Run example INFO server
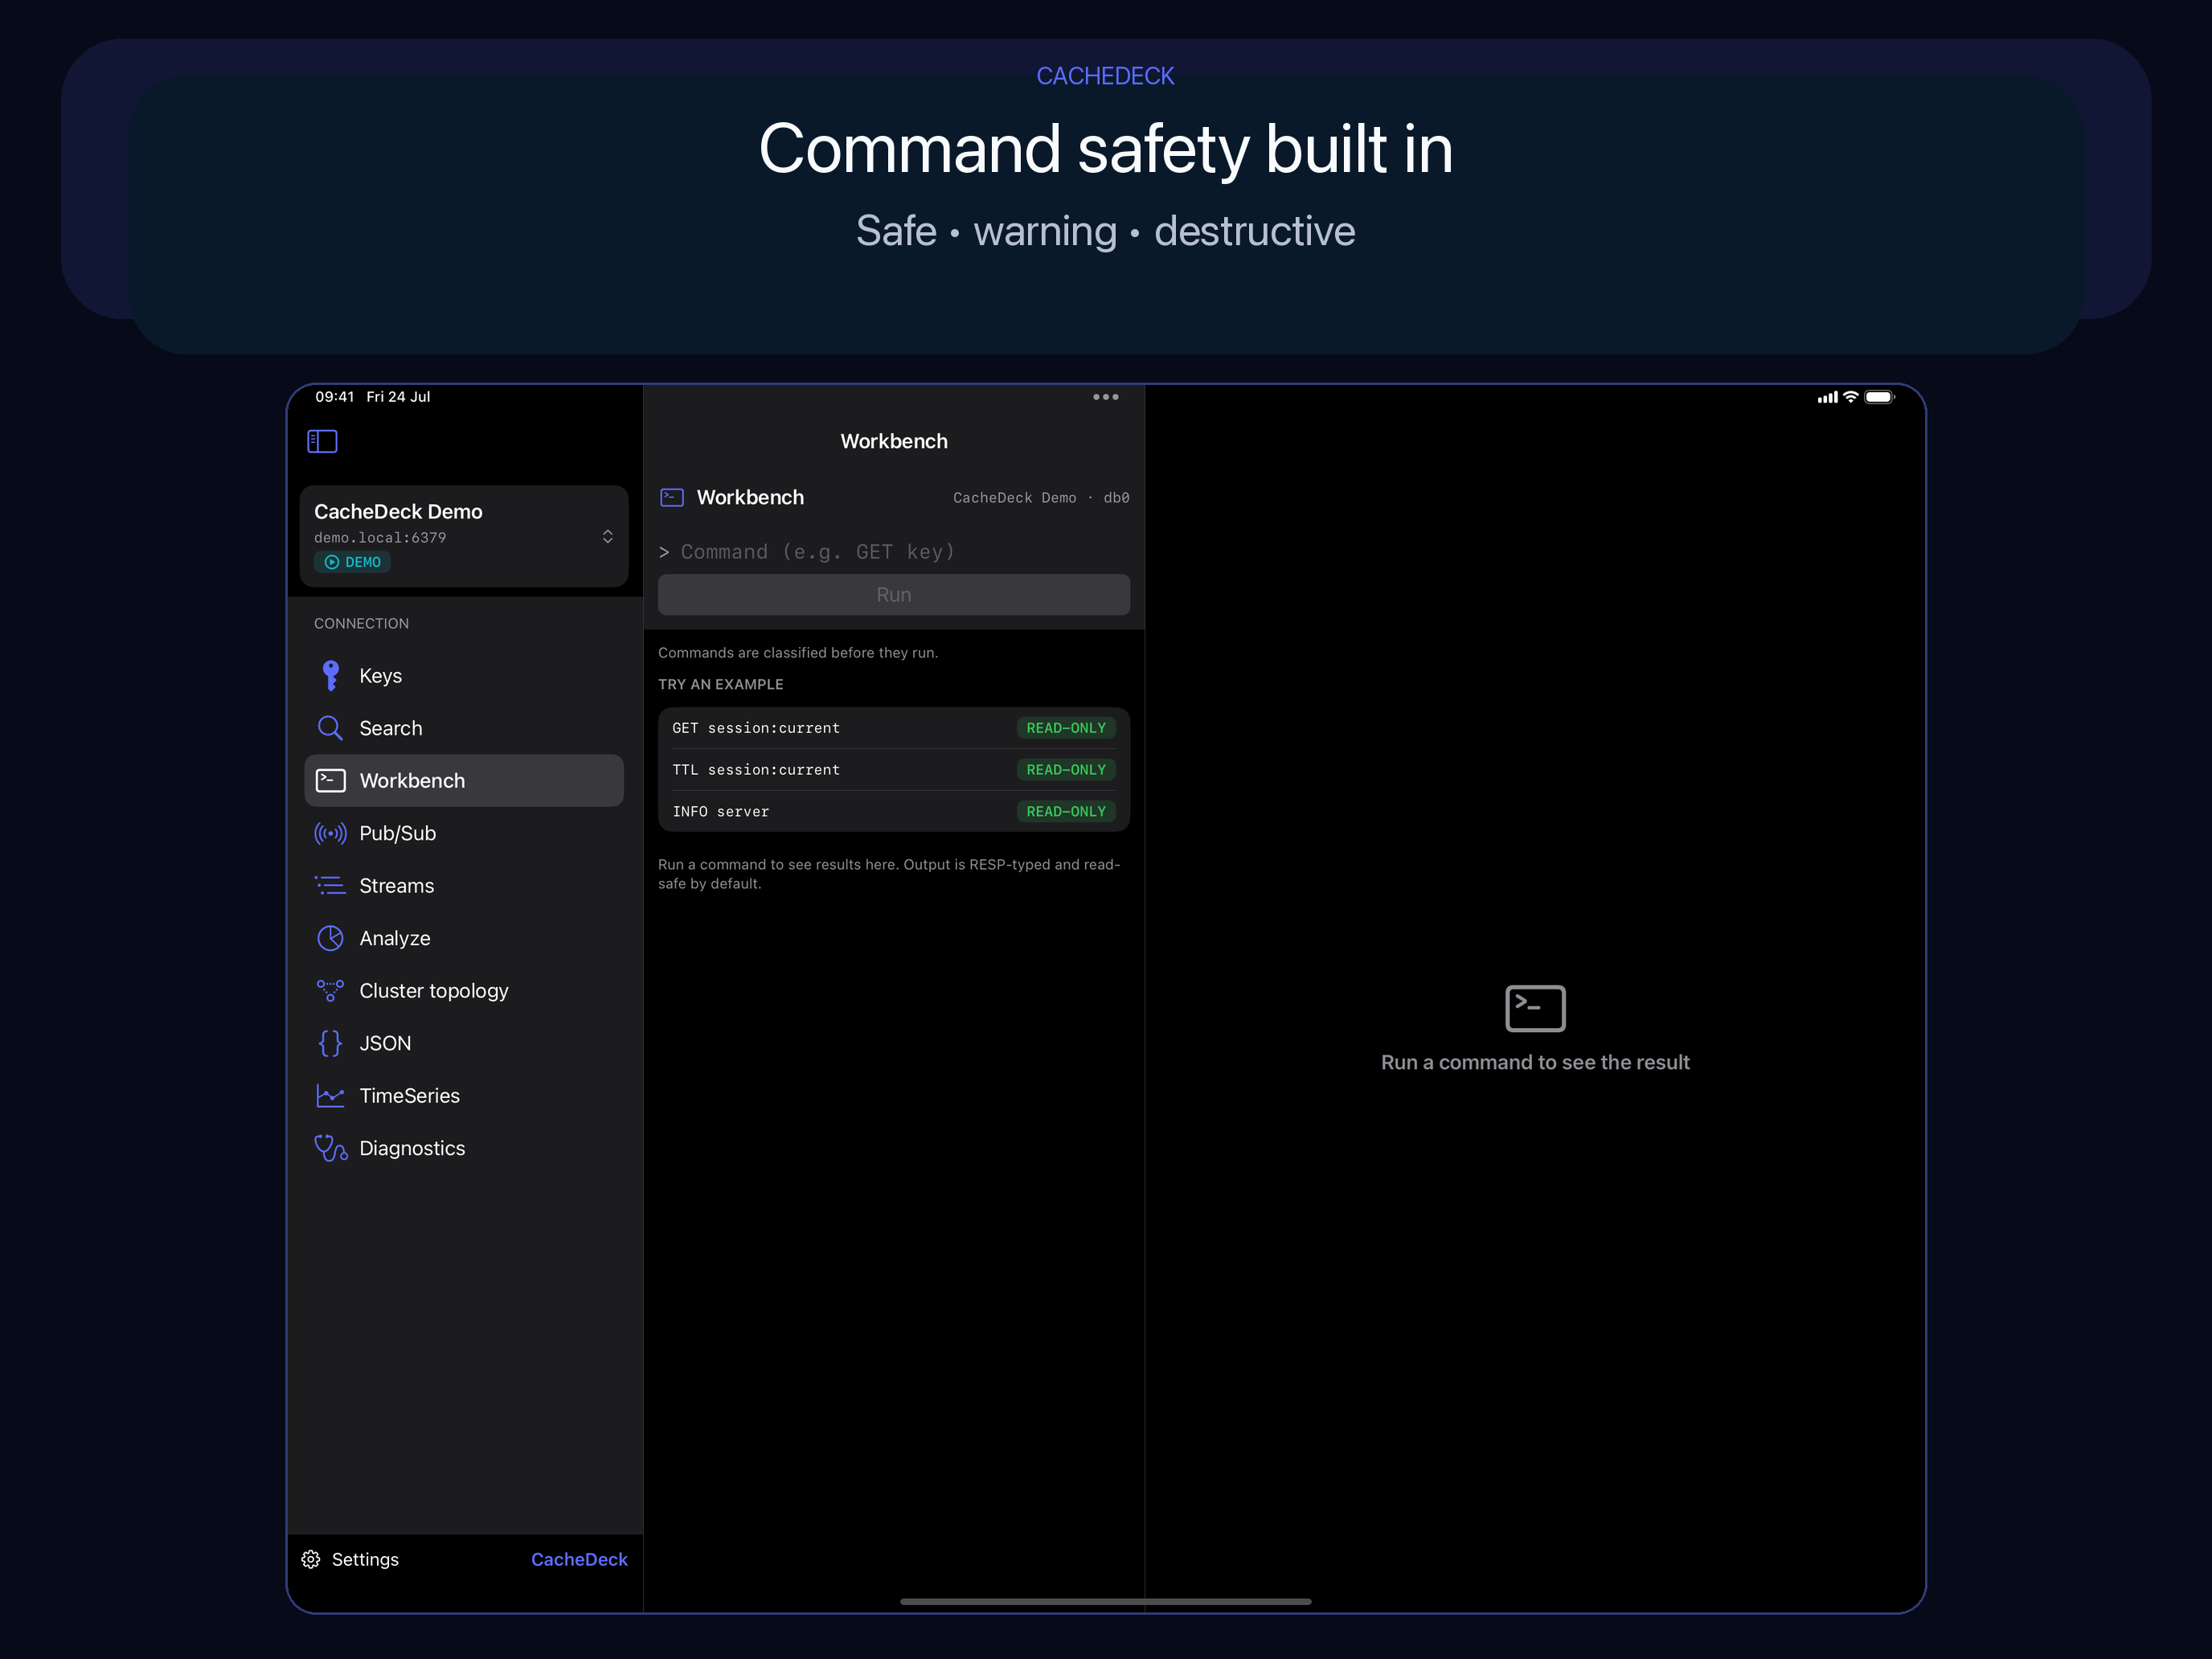Screen dimensions: 2212x1659 coord(894,811)
